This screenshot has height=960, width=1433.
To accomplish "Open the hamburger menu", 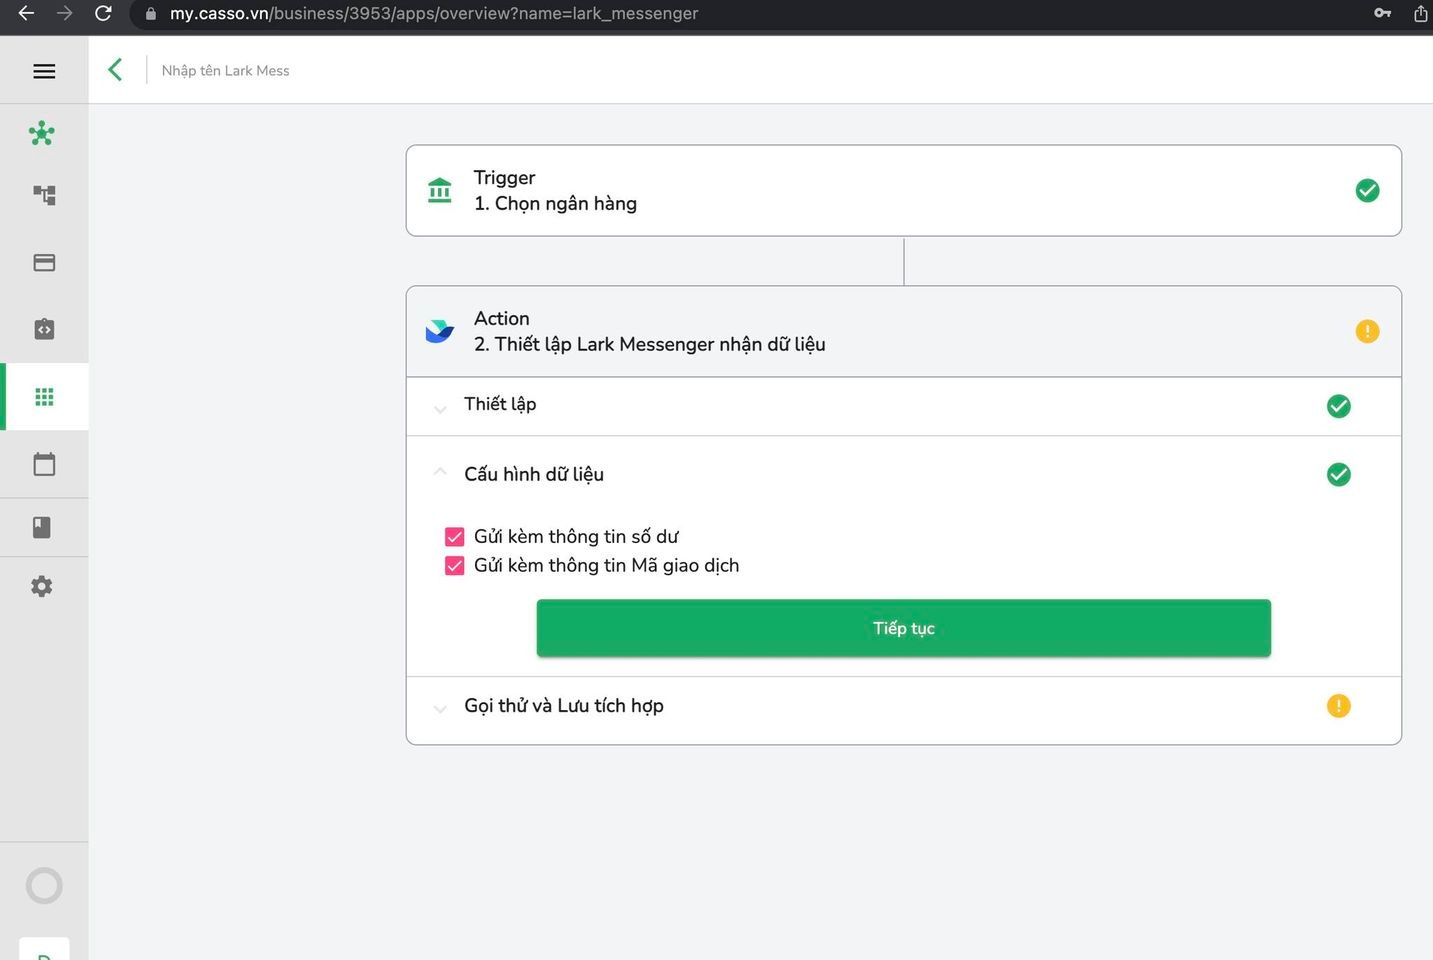I will coord(44,71).
